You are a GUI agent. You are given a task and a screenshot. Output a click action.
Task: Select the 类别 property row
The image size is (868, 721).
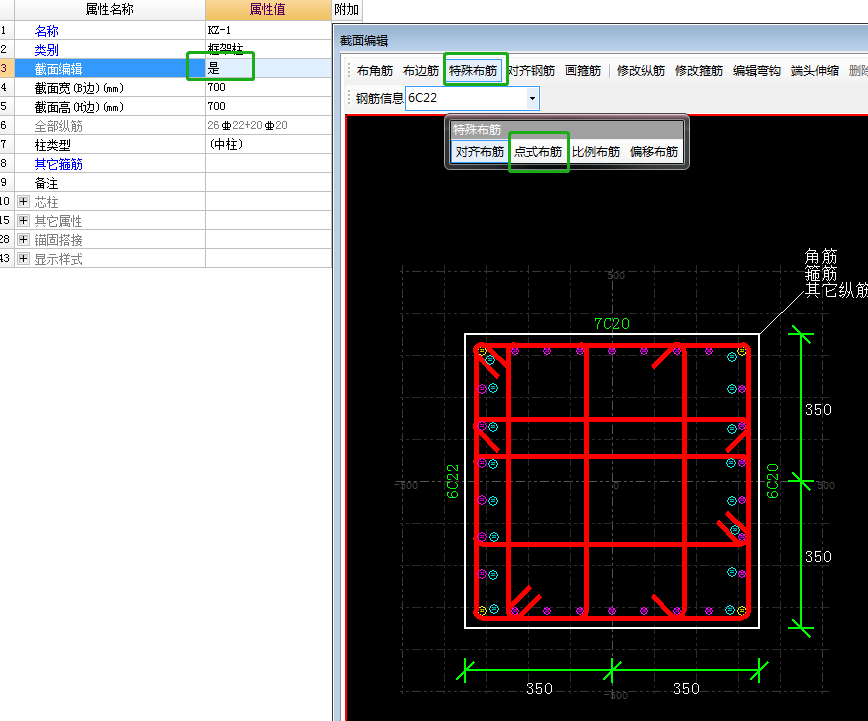[166, 50]
